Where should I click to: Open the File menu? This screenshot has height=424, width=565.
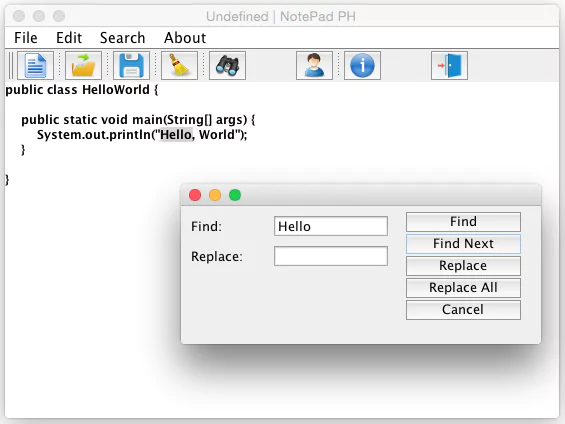coord(26,38)
